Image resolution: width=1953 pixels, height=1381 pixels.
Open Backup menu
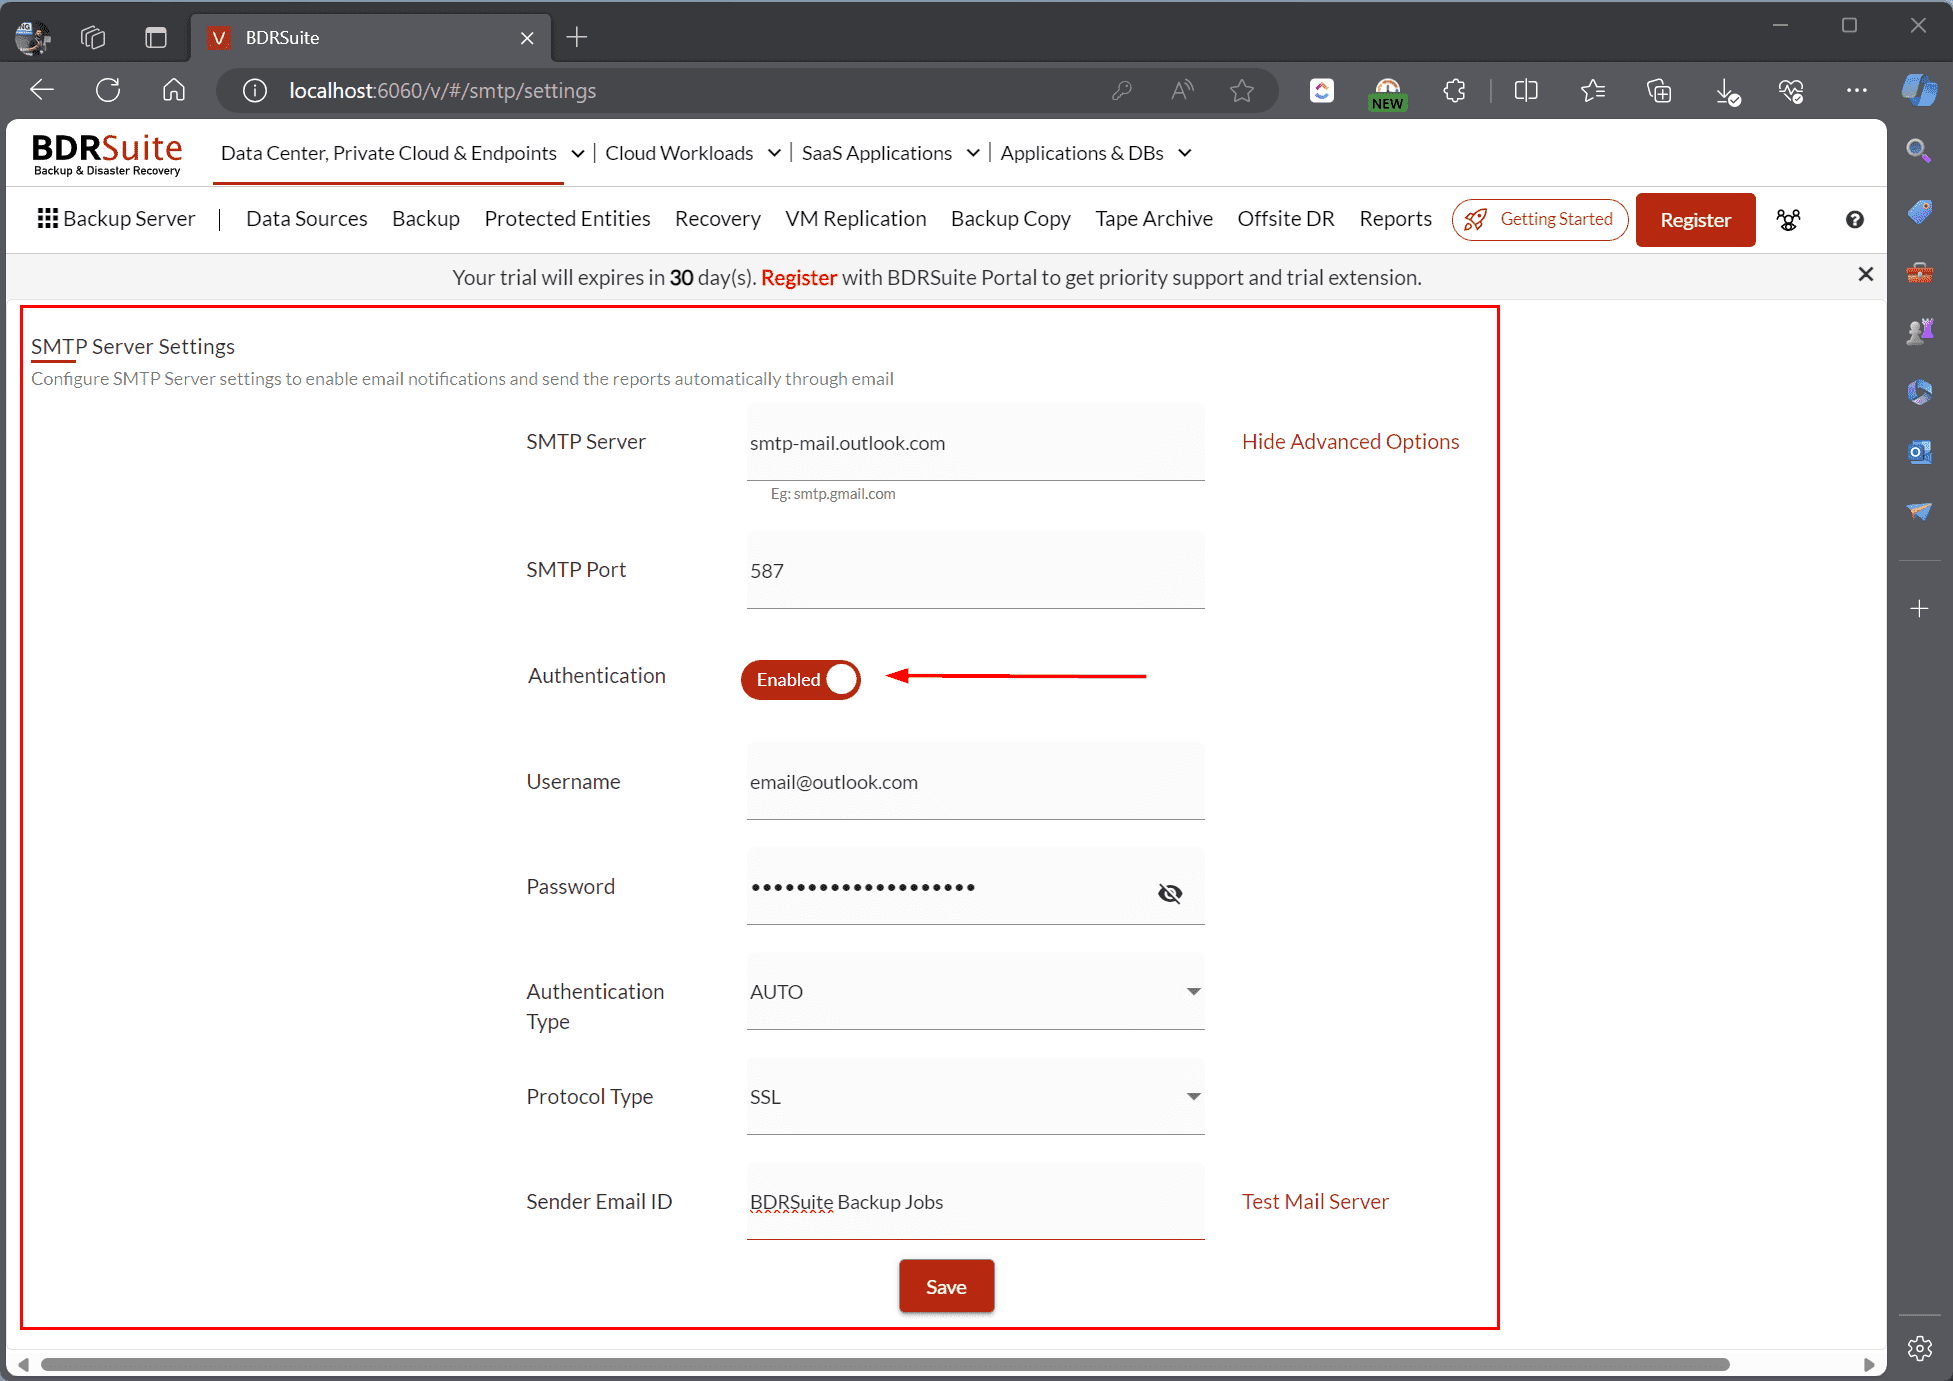tap(425, 219)
